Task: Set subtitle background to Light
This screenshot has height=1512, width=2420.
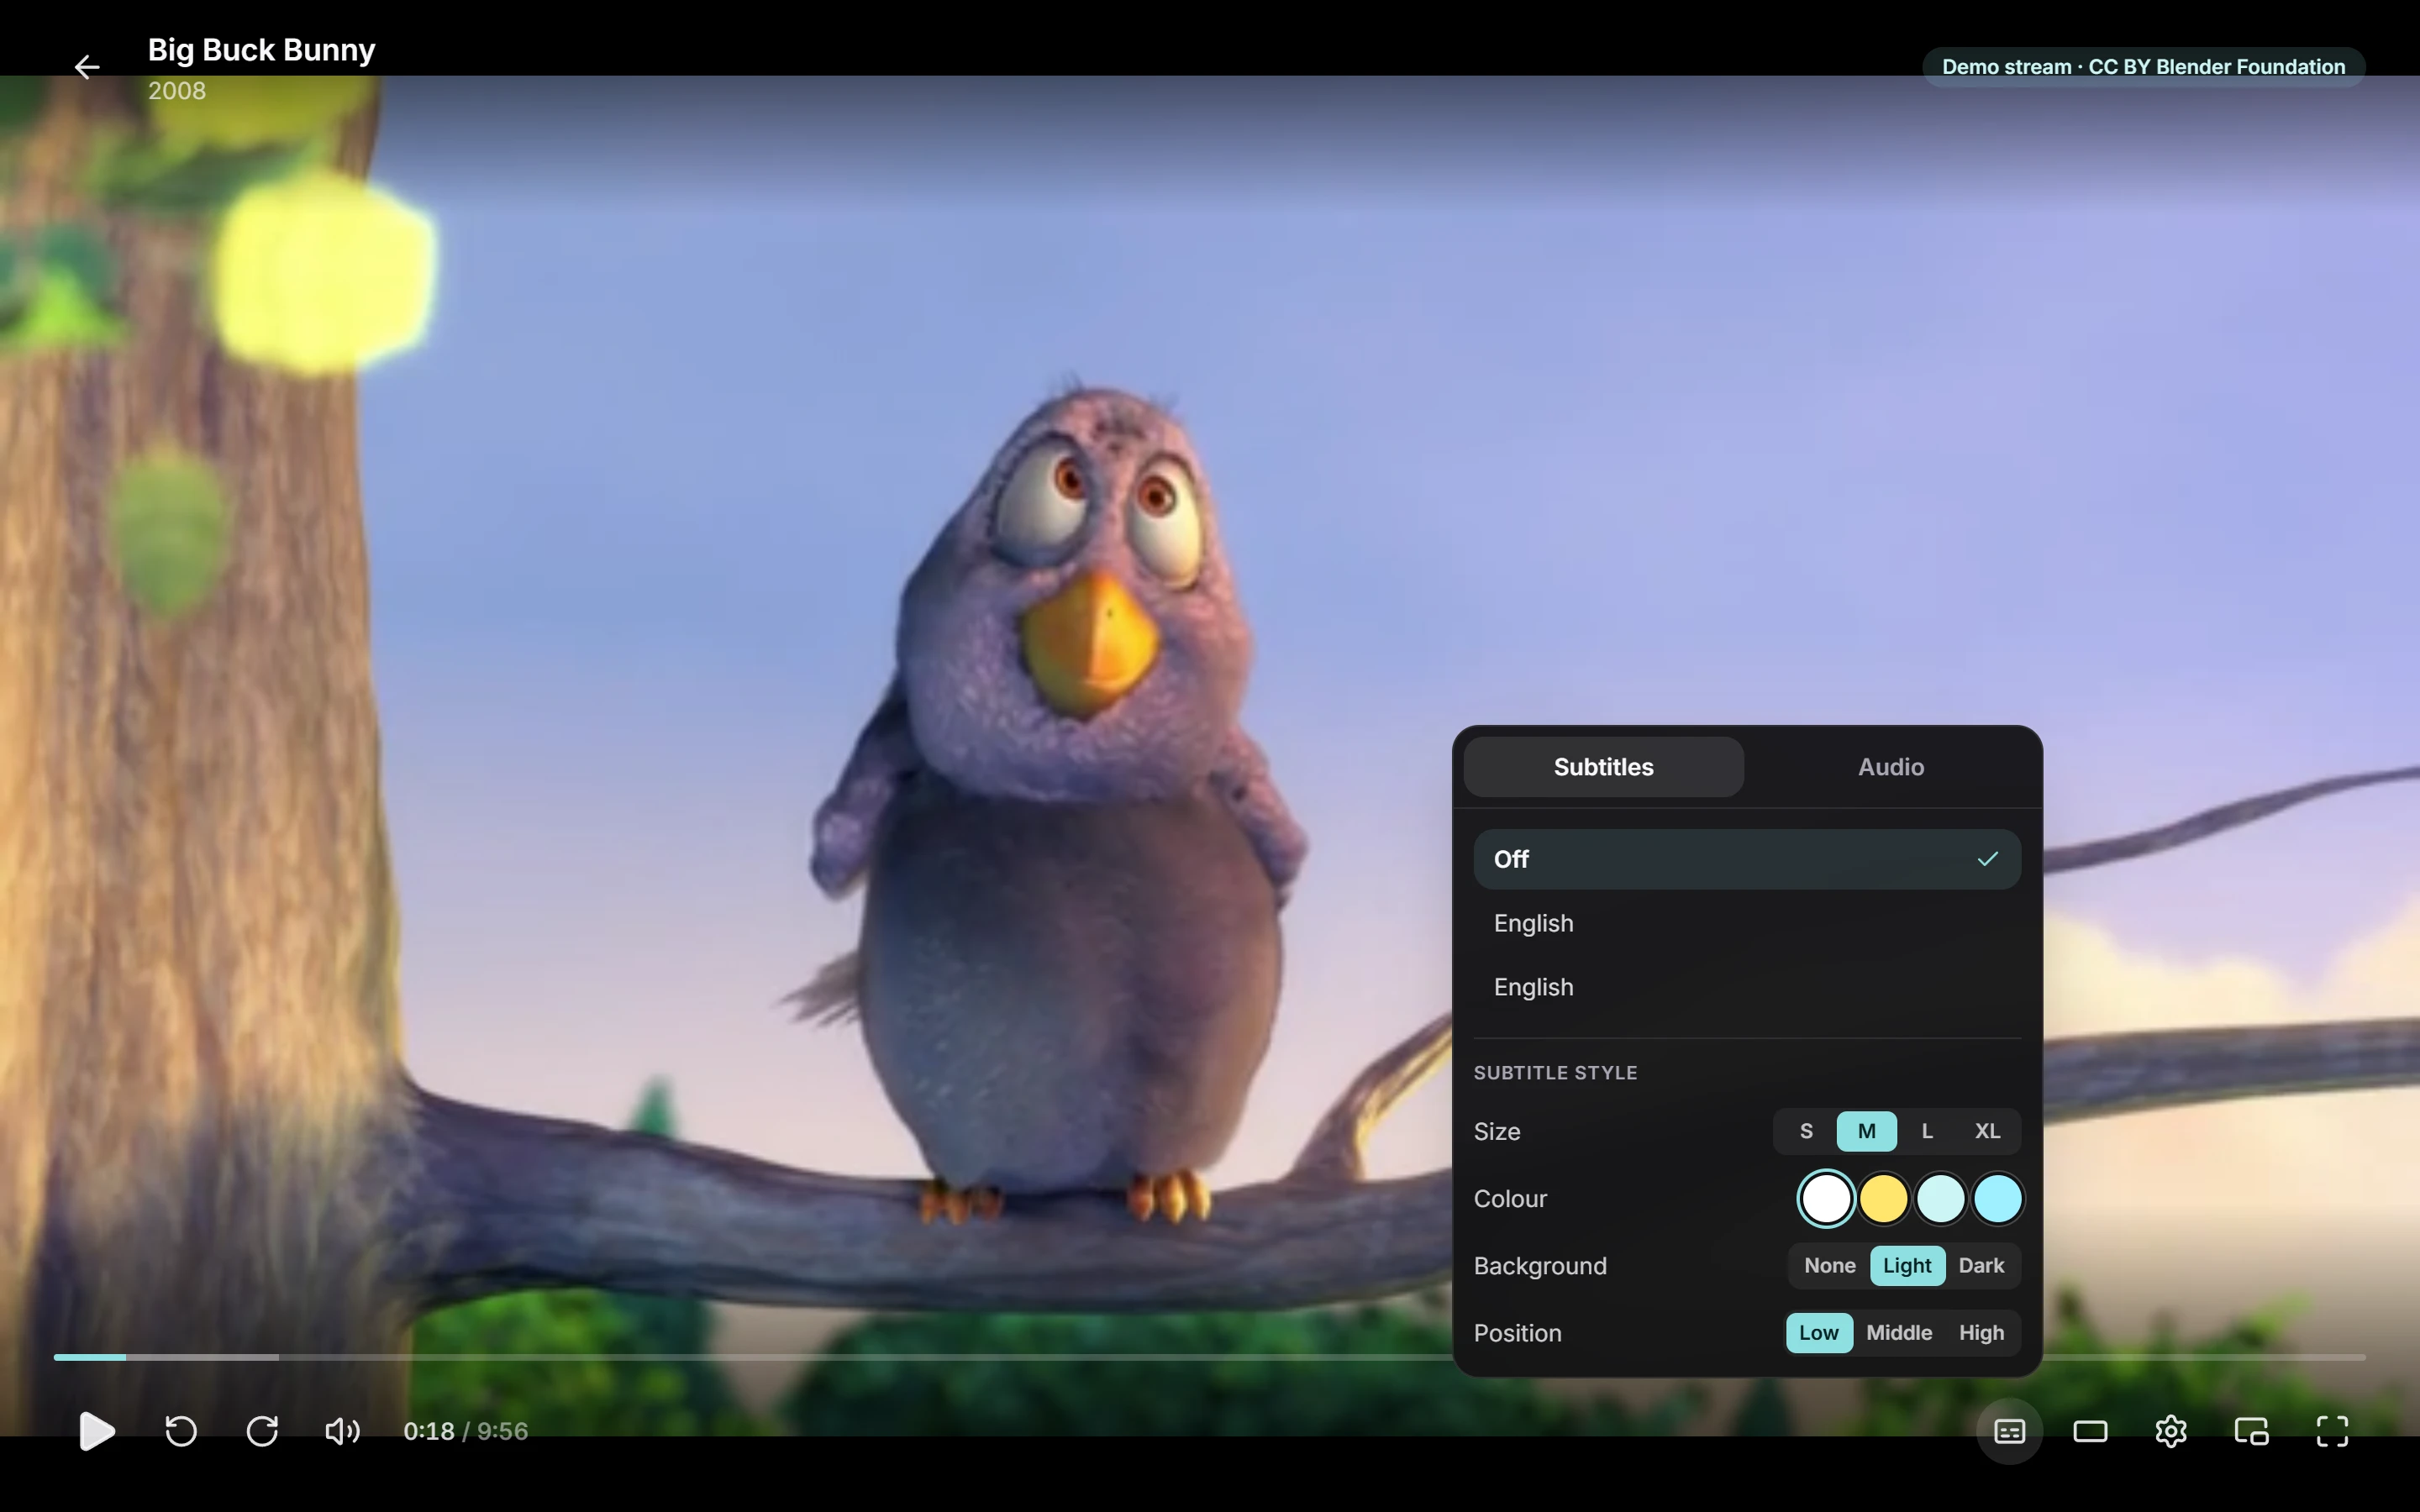Action: point(1907,1266)
